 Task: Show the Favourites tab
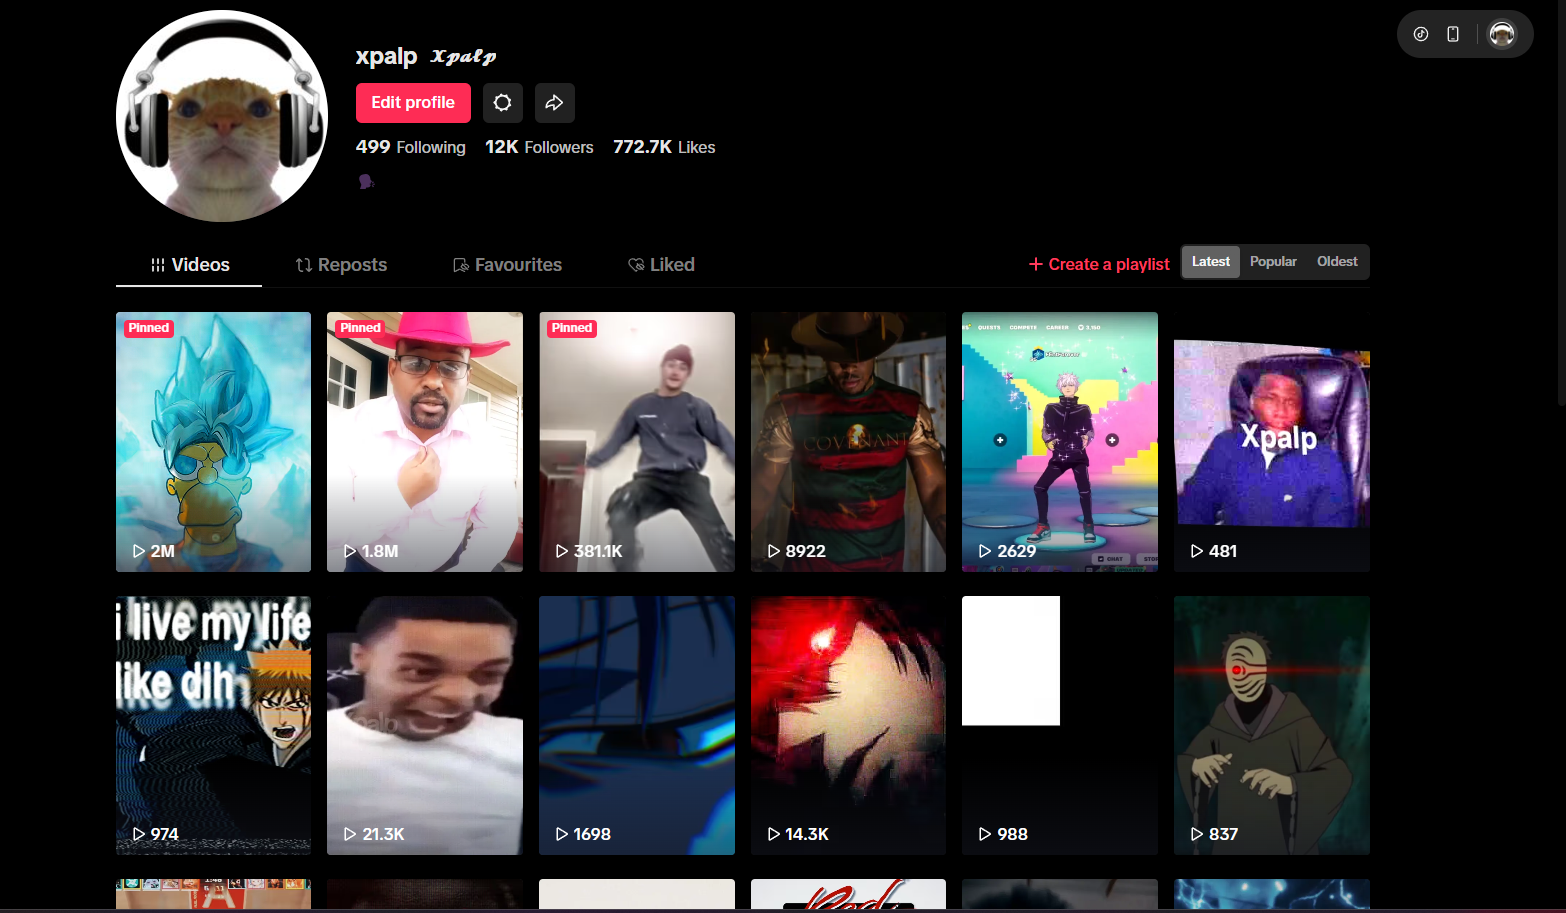tap(507, 265)
